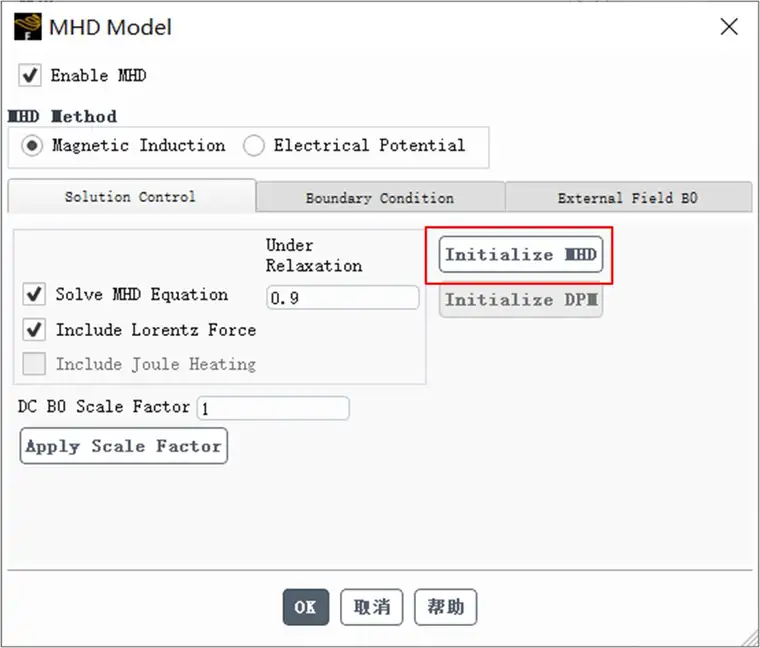Click the Fluent app icon in title bar
Image resolution: width=760 pixels, height=648 pixels.
coord(28,27)
